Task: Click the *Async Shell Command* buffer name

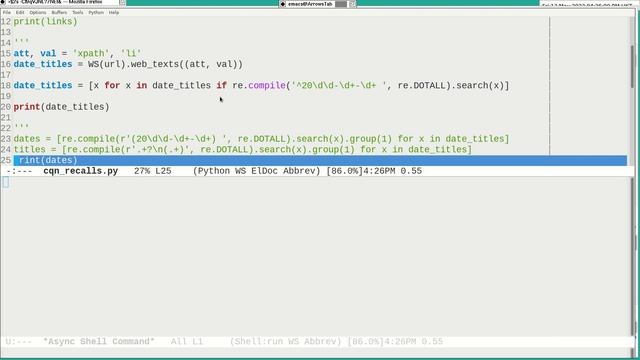Action: (99, 342)
